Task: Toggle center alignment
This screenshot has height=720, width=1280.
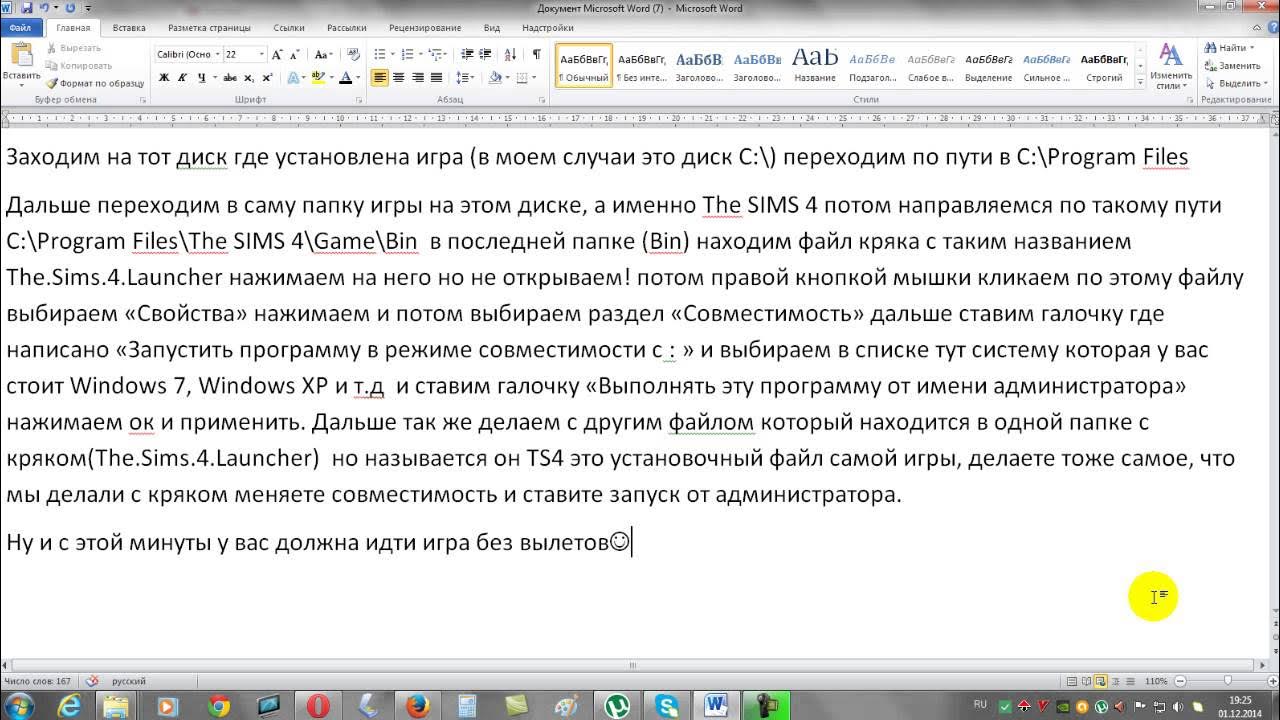Action: click(x=399, y=78)
